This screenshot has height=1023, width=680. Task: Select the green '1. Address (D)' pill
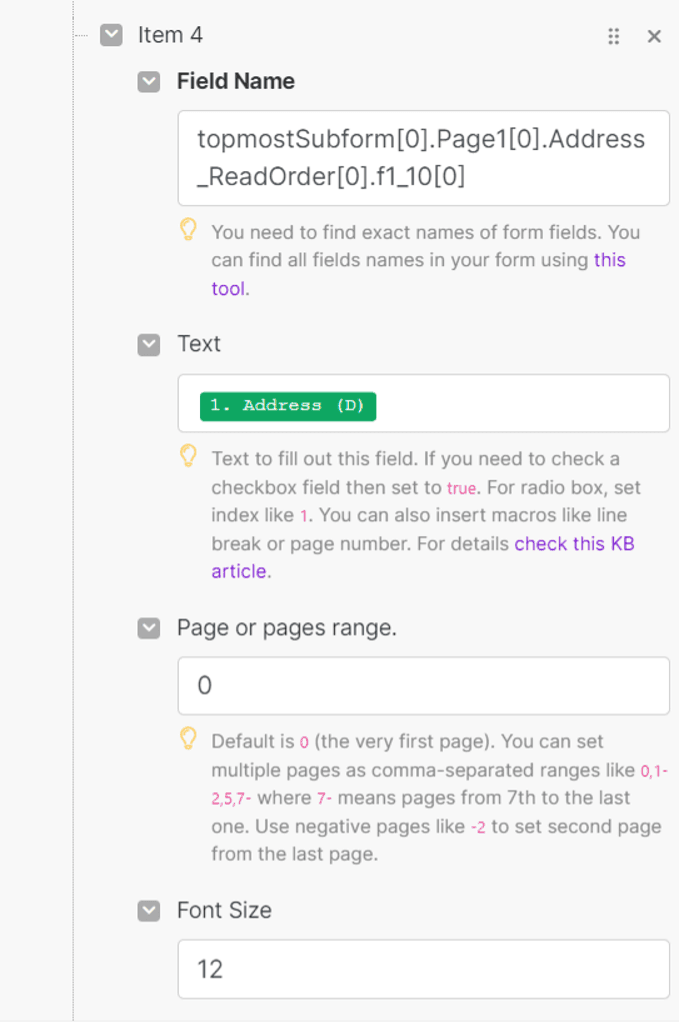pyautogui.click(x=288, y=406)
